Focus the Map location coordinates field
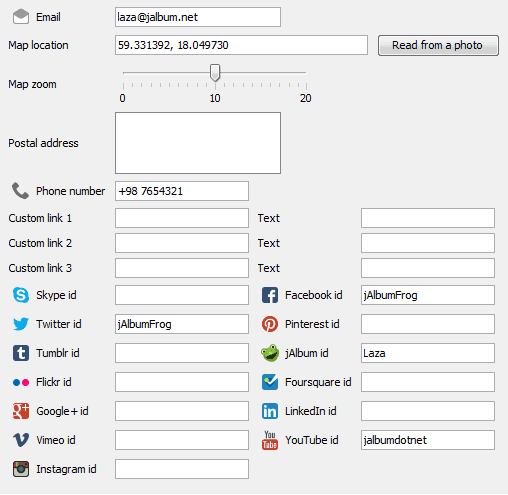This screenshot has width=508, height=495. pos(241,45)
